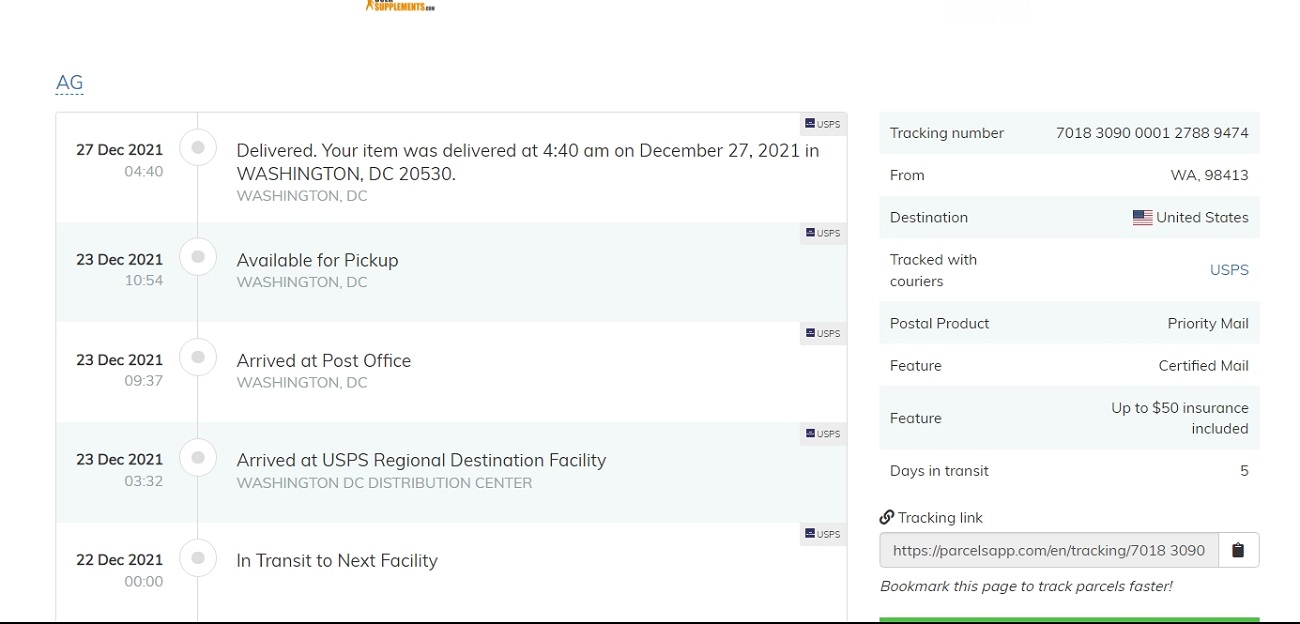Open the USPS courier link
1300x624 pixels.
click(1229, 270)
